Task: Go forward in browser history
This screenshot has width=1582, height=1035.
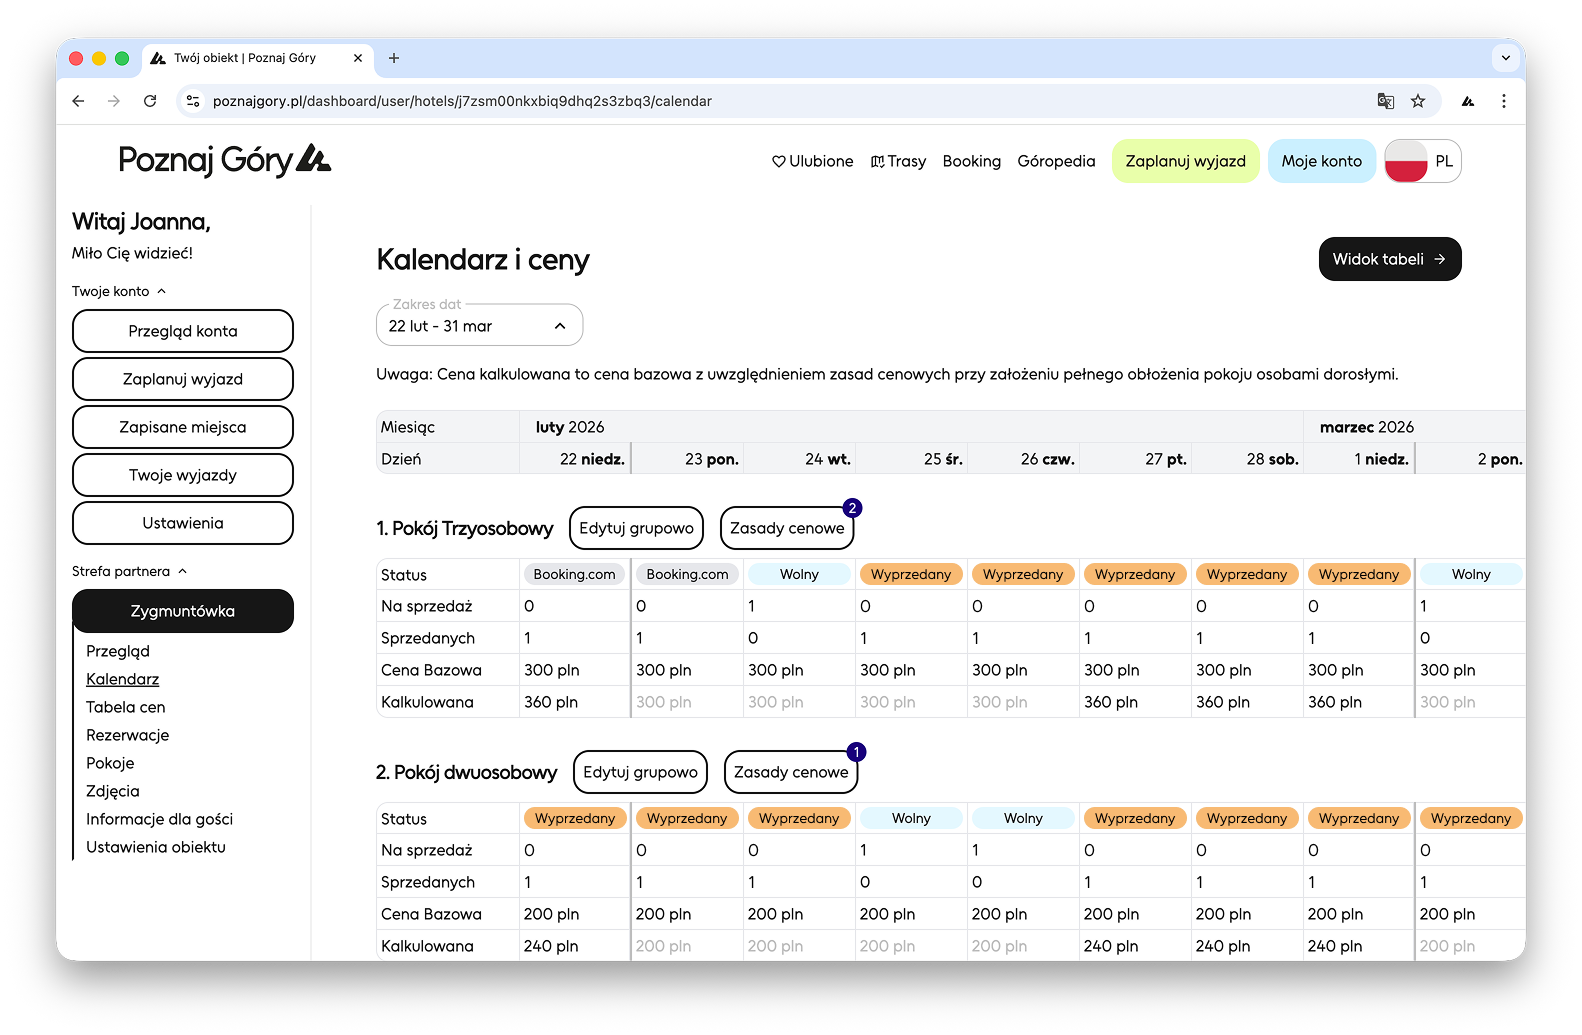Action: 114,101
